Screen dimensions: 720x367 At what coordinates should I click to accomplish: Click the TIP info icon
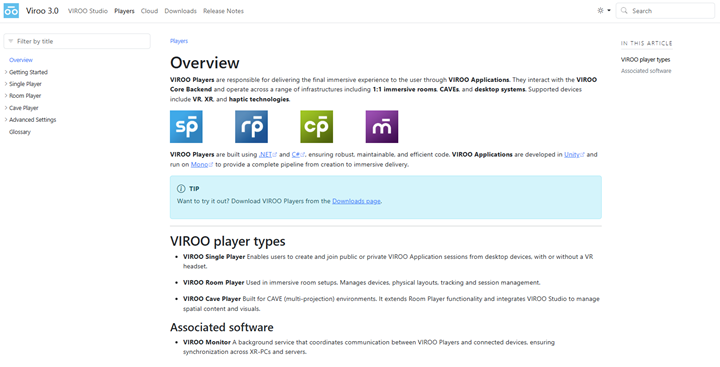[x=181, y=189]
